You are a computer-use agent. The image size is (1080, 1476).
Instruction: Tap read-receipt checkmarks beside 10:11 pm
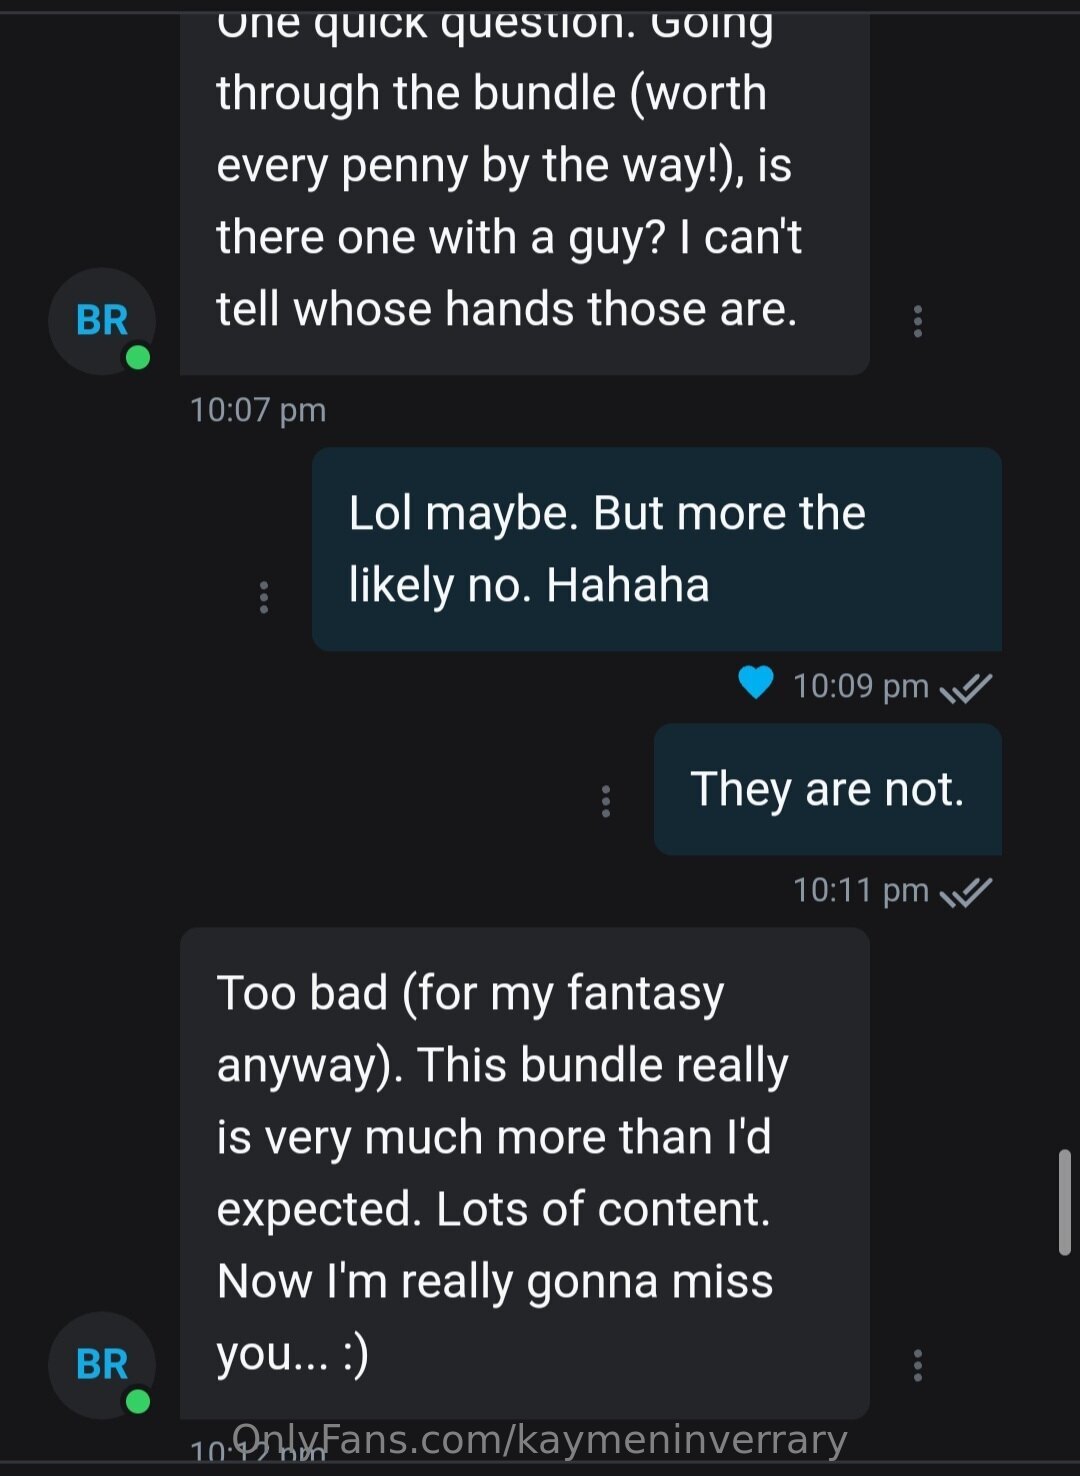pos(966,892)
